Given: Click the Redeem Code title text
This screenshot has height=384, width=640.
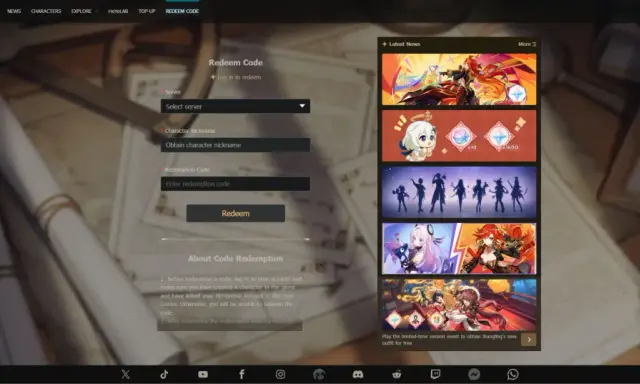Looking at the screenshot, I should tap(236, 62).
